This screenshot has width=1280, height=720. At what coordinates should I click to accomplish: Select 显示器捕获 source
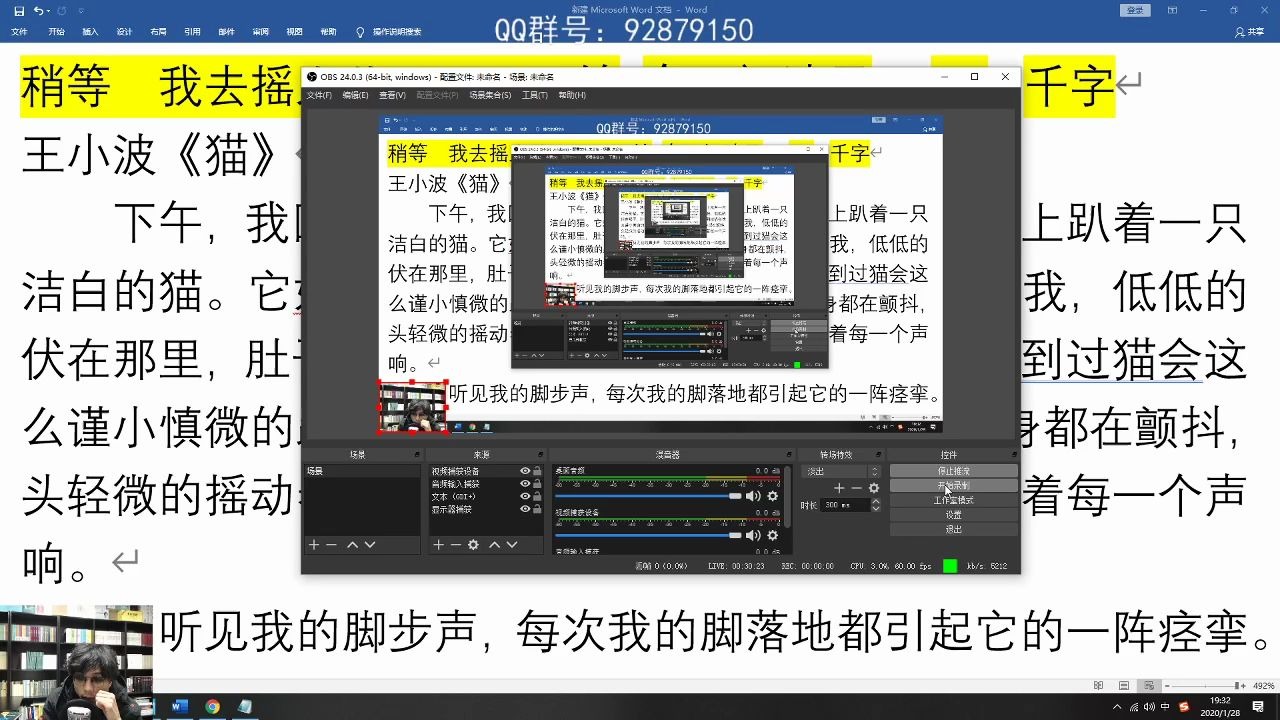(451, 509)
